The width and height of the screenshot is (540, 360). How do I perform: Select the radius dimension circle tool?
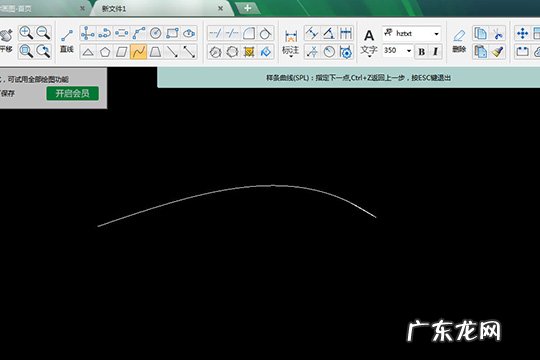click(329, 52)
